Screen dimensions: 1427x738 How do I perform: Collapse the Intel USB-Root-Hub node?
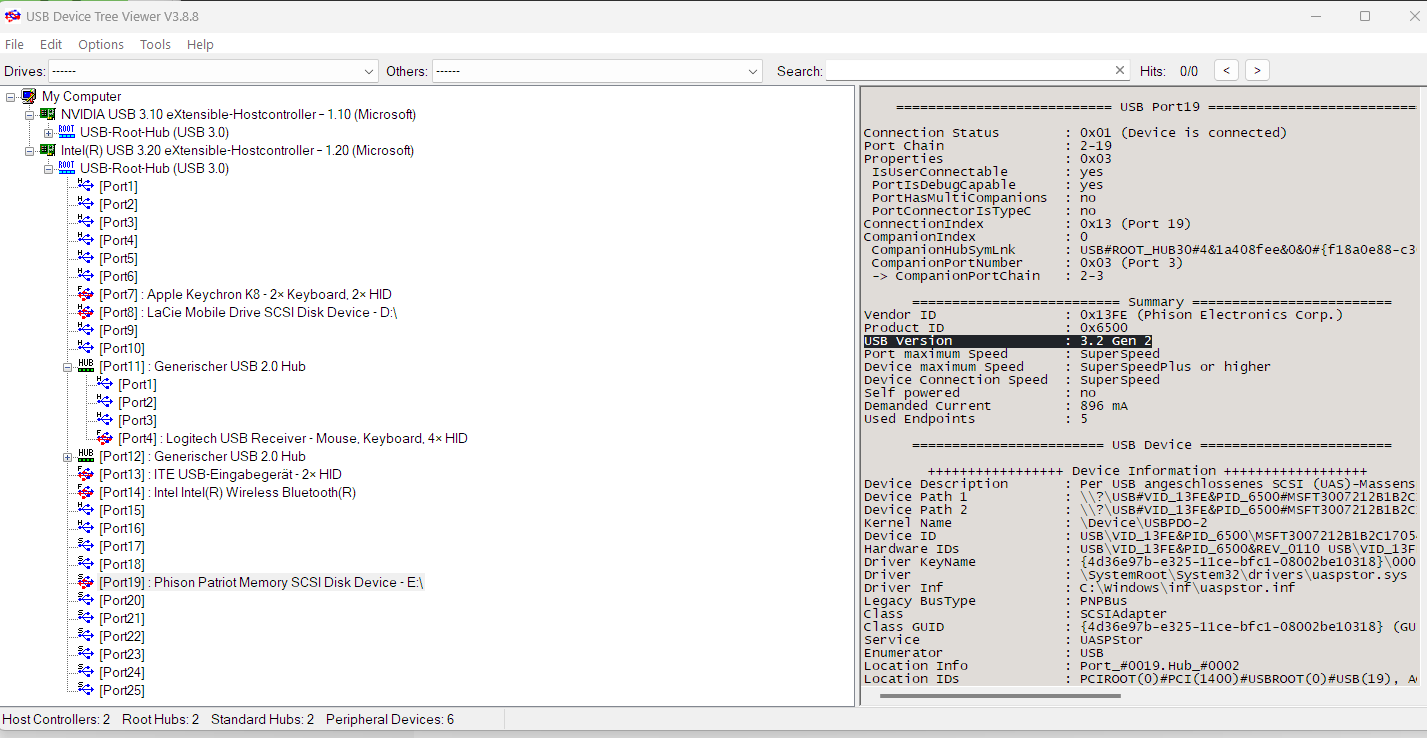48,169
